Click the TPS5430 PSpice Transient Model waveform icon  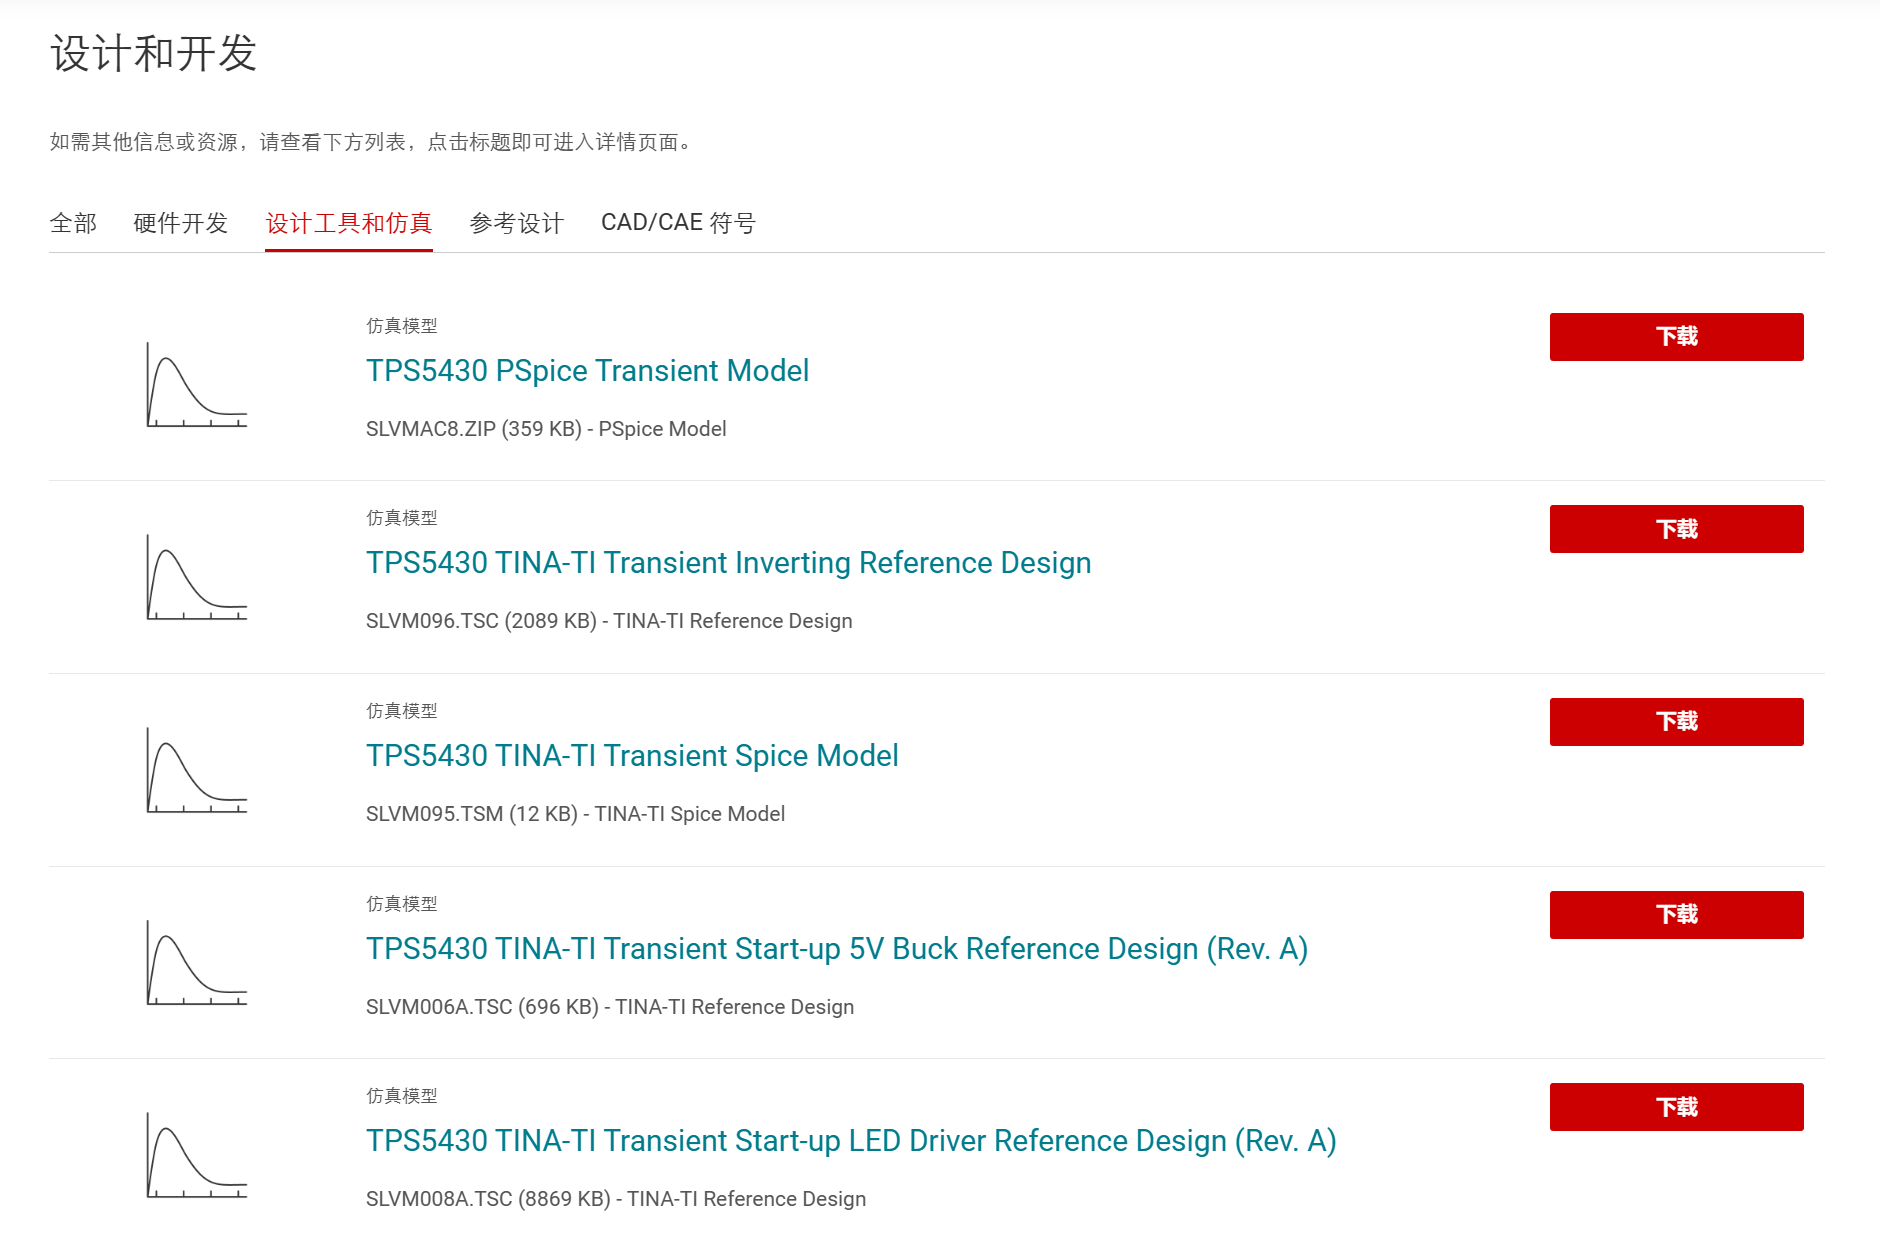click(x=197, y=385)
